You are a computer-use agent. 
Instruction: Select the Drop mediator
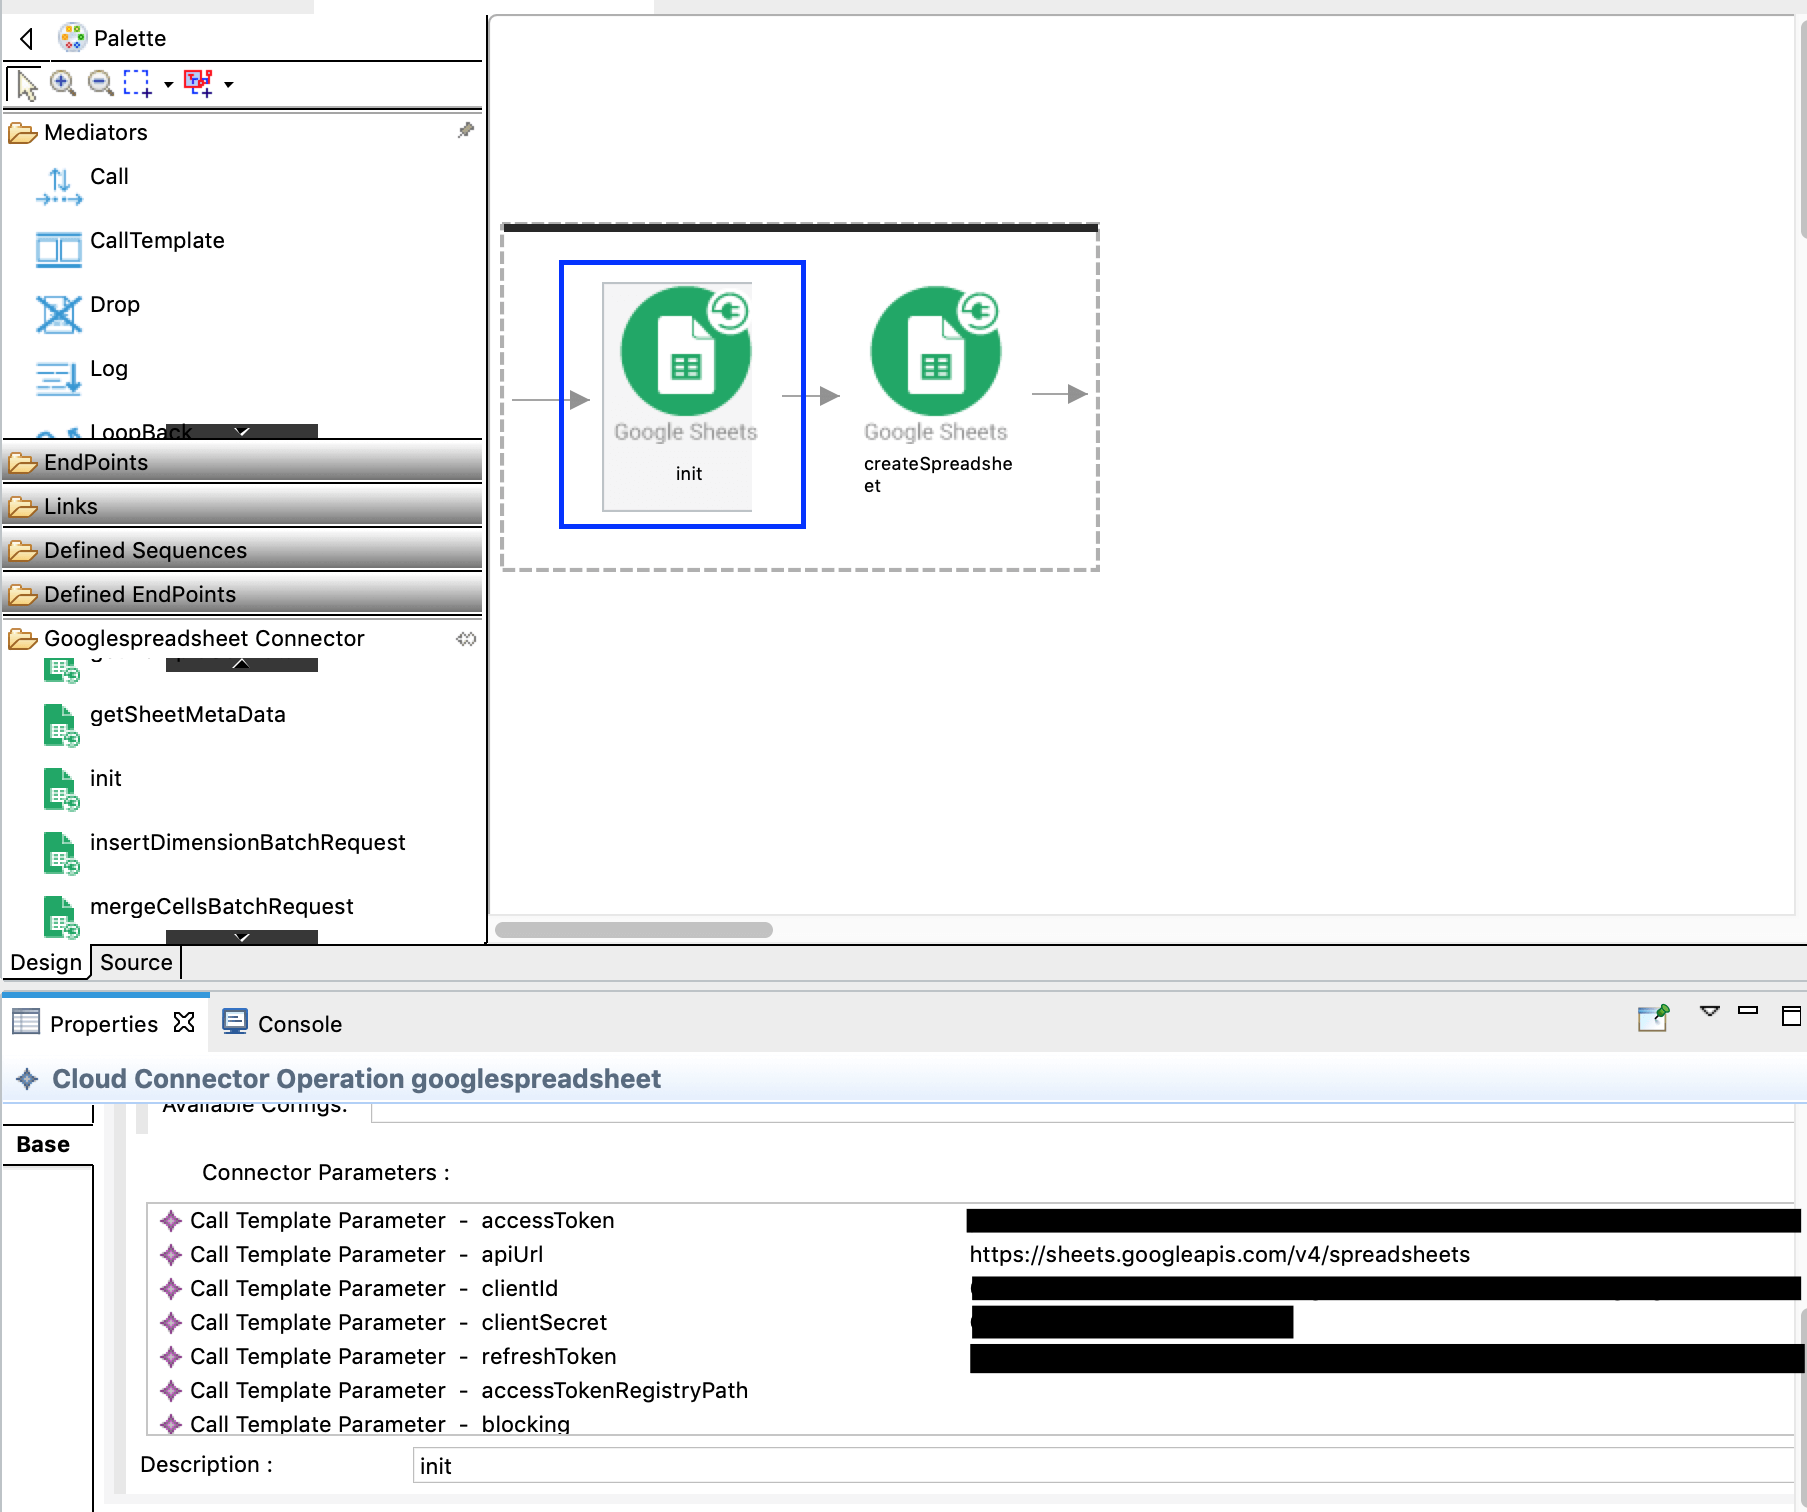click(x=88, y=314)
